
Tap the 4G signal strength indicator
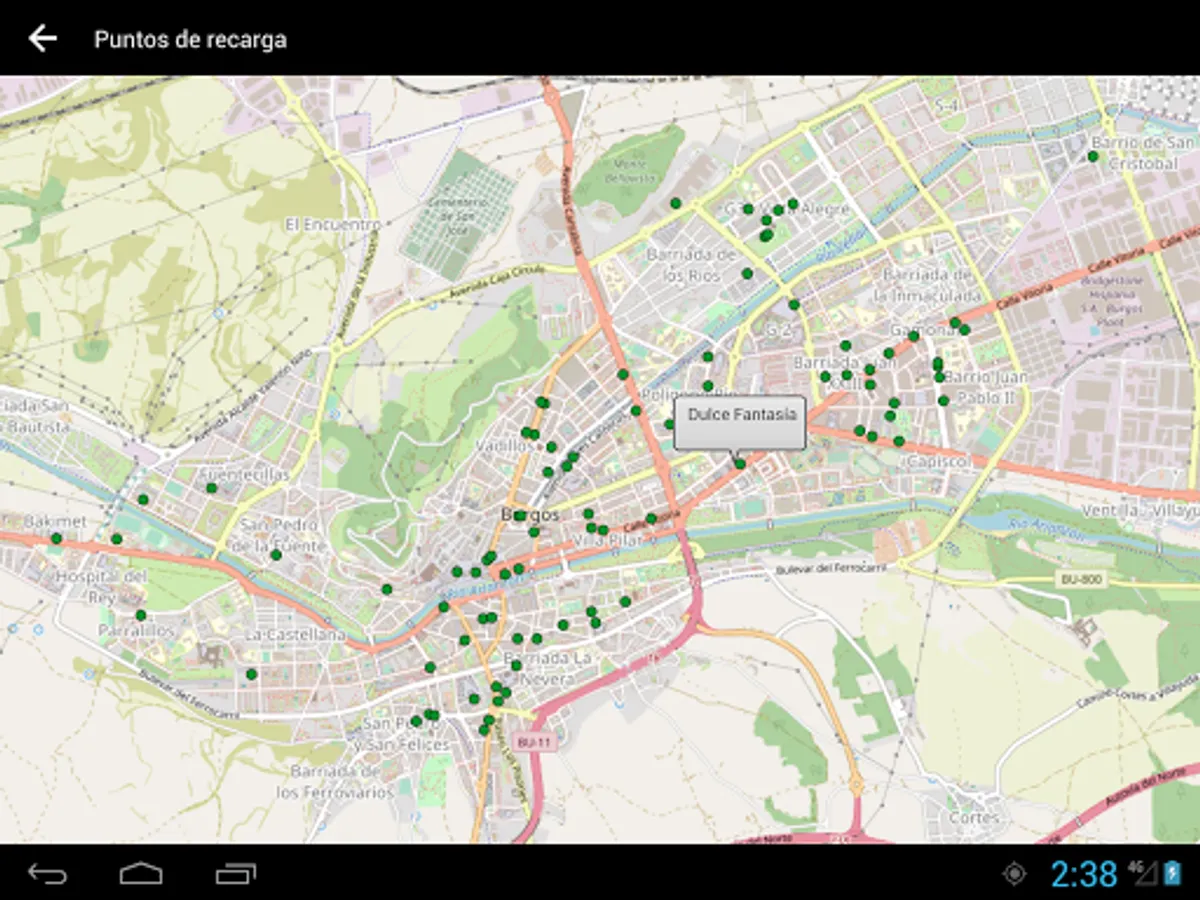pyautogui.click(x=1143, y=872)
